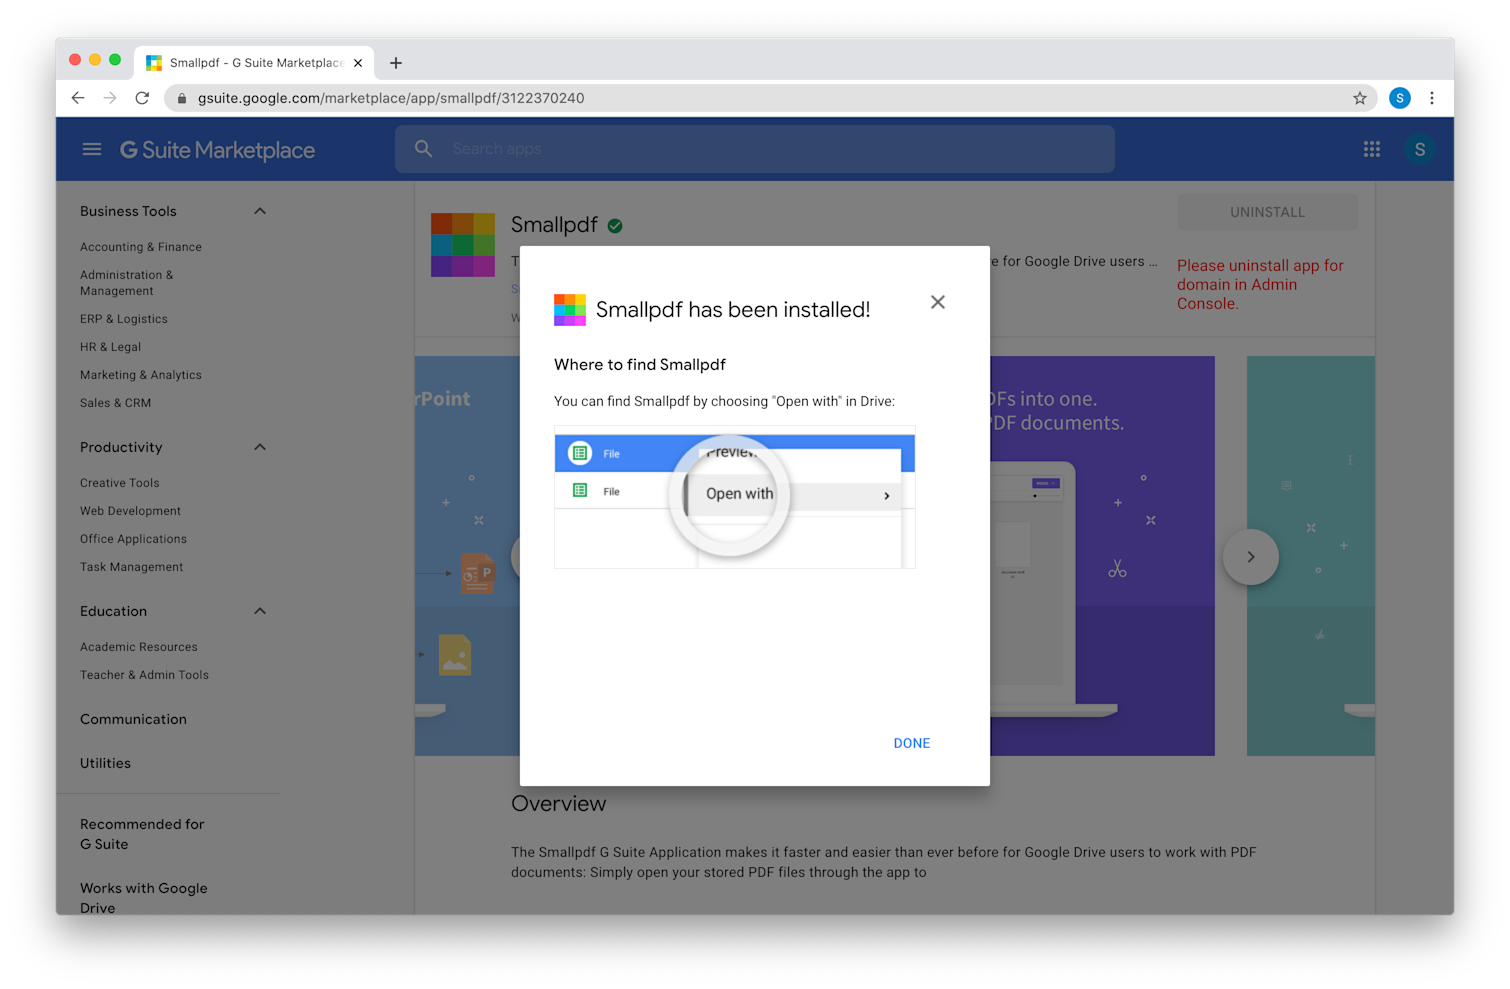1510x989 pixels.
Task: Open Teacher & Admin Tools category
Action: click(144, 675)
